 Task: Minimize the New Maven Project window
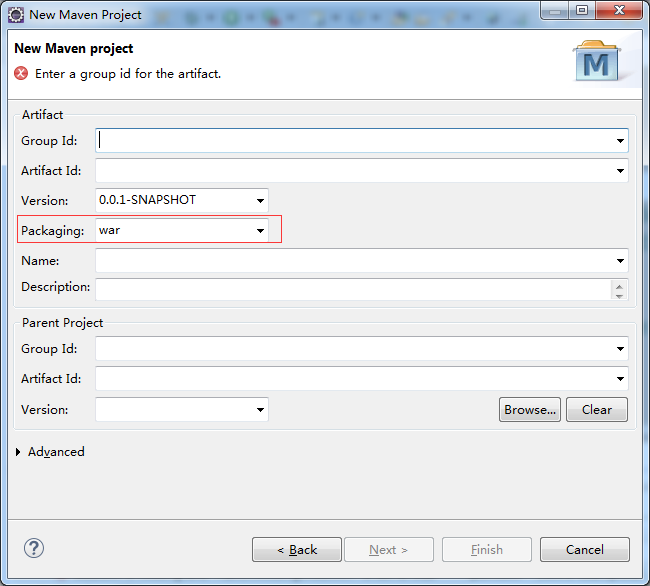(x=555, y=10)
